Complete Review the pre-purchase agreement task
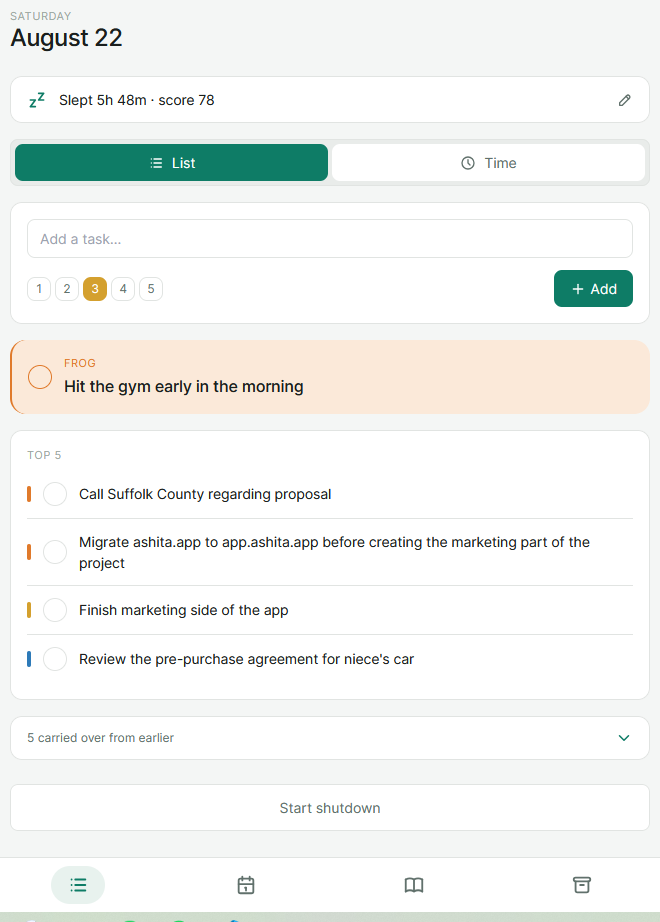The width and height of the screenshot is (660, 922). (x=55, y=659)
